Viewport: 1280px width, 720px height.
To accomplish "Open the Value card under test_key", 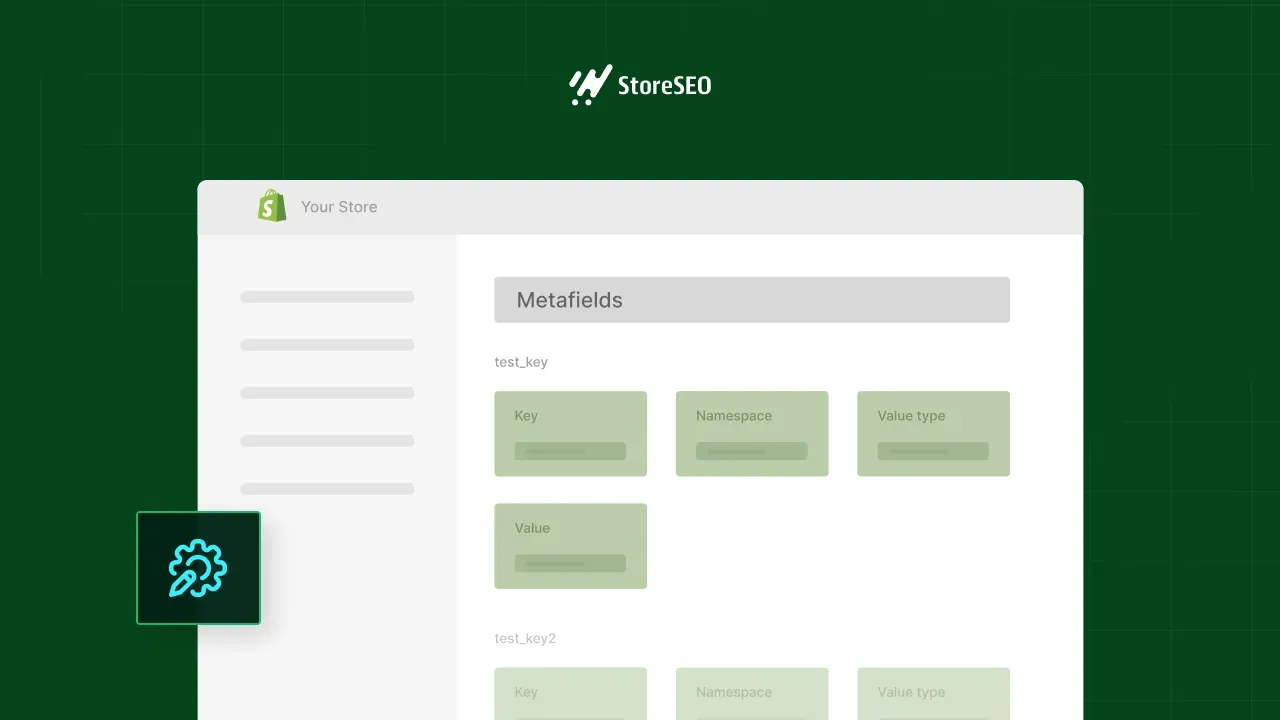I will (570, 546).
